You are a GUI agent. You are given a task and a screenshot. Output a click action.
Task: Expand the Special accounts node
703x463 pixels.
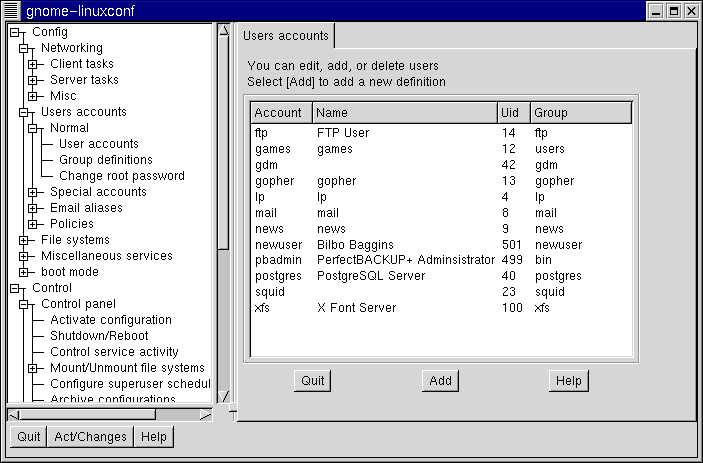pyautogui.click(x=32, y=192)
